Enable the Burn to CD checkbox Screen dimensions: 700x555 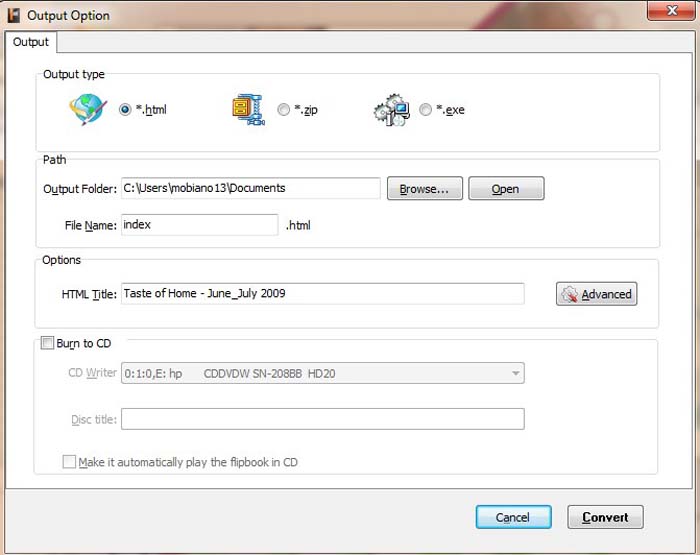tap(47, 343)
